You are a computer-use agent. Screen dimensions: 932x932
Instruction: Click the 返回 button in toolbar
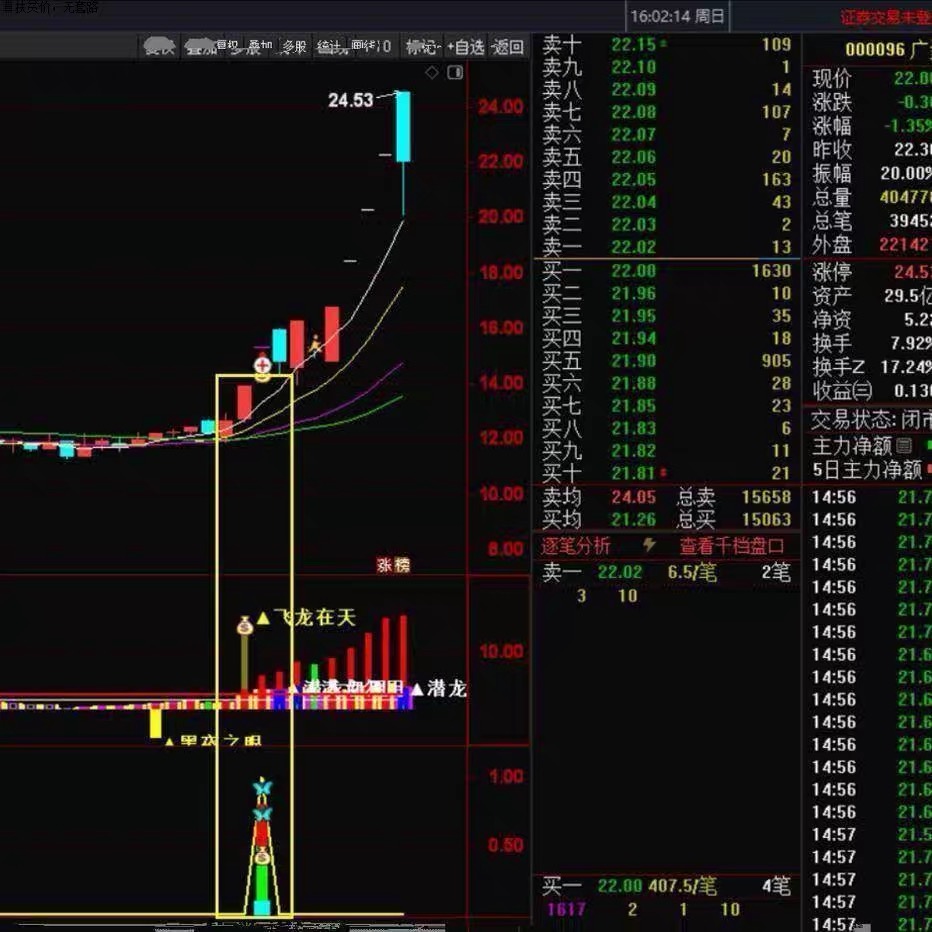click(508, 46)
